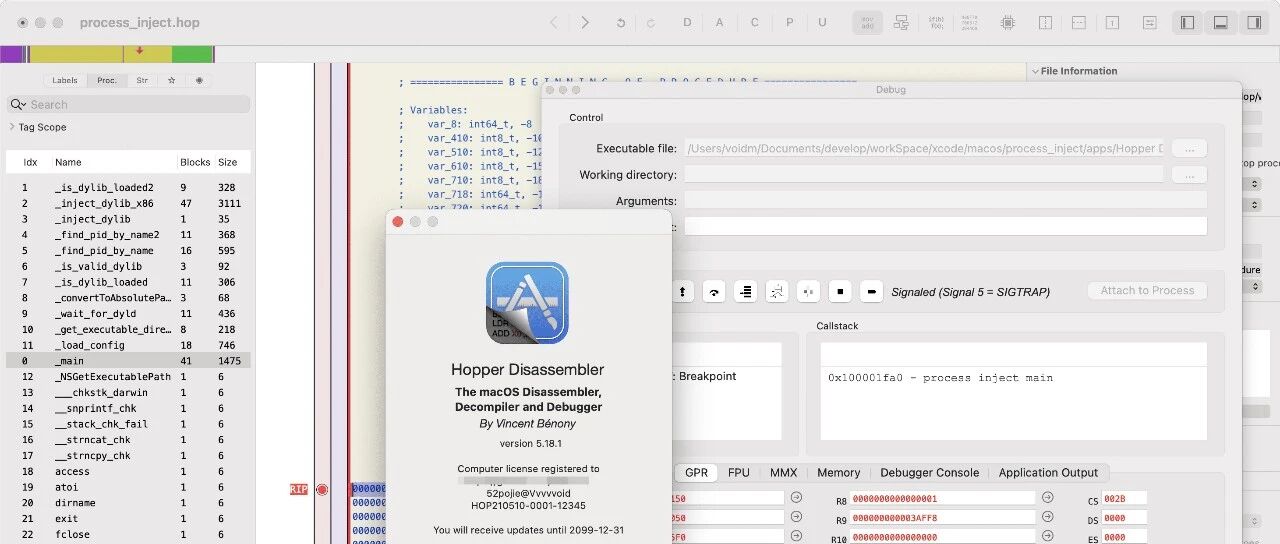Open the tab after the star tab

click(x=199, y=80)
